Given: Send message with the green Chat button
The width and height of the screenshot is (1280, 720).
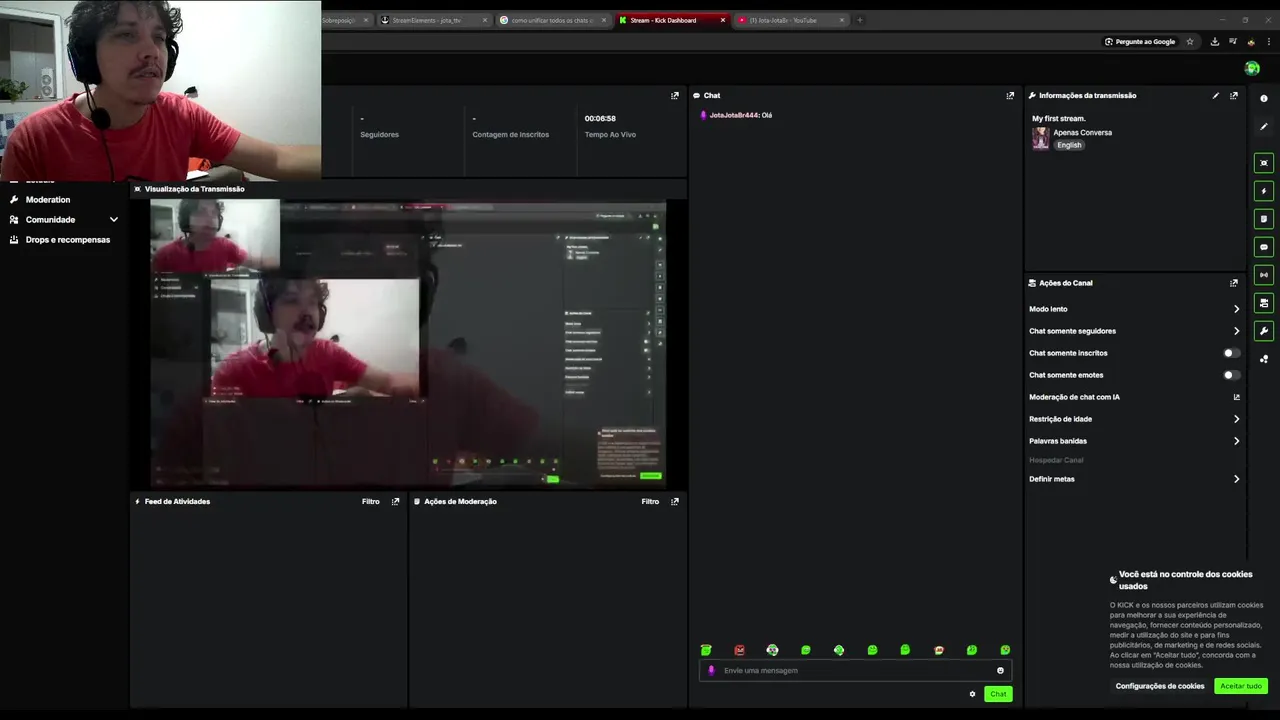Looking at the screenshot, I should pos(998,694).
